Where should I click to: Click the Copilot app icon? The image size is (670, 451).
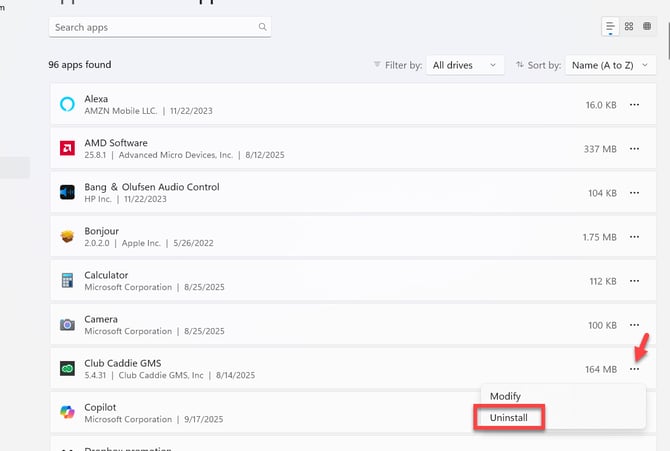click(67, 413)
